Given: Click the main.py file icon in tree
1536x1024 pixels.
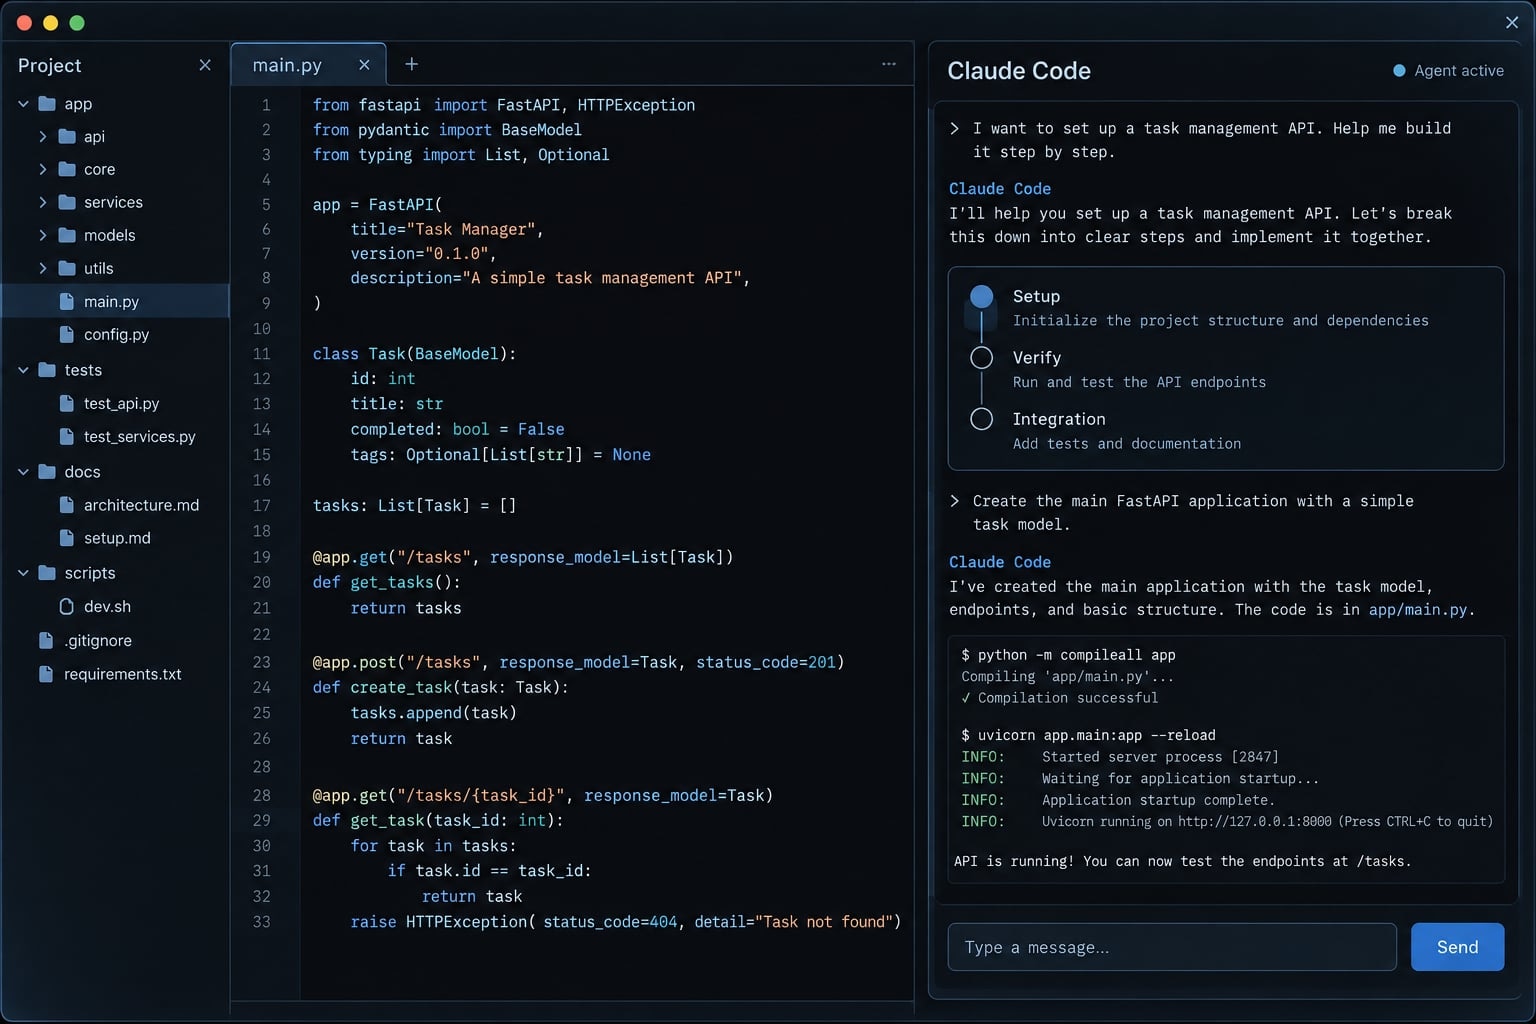Looking at the screenshot, I should 67,301.
